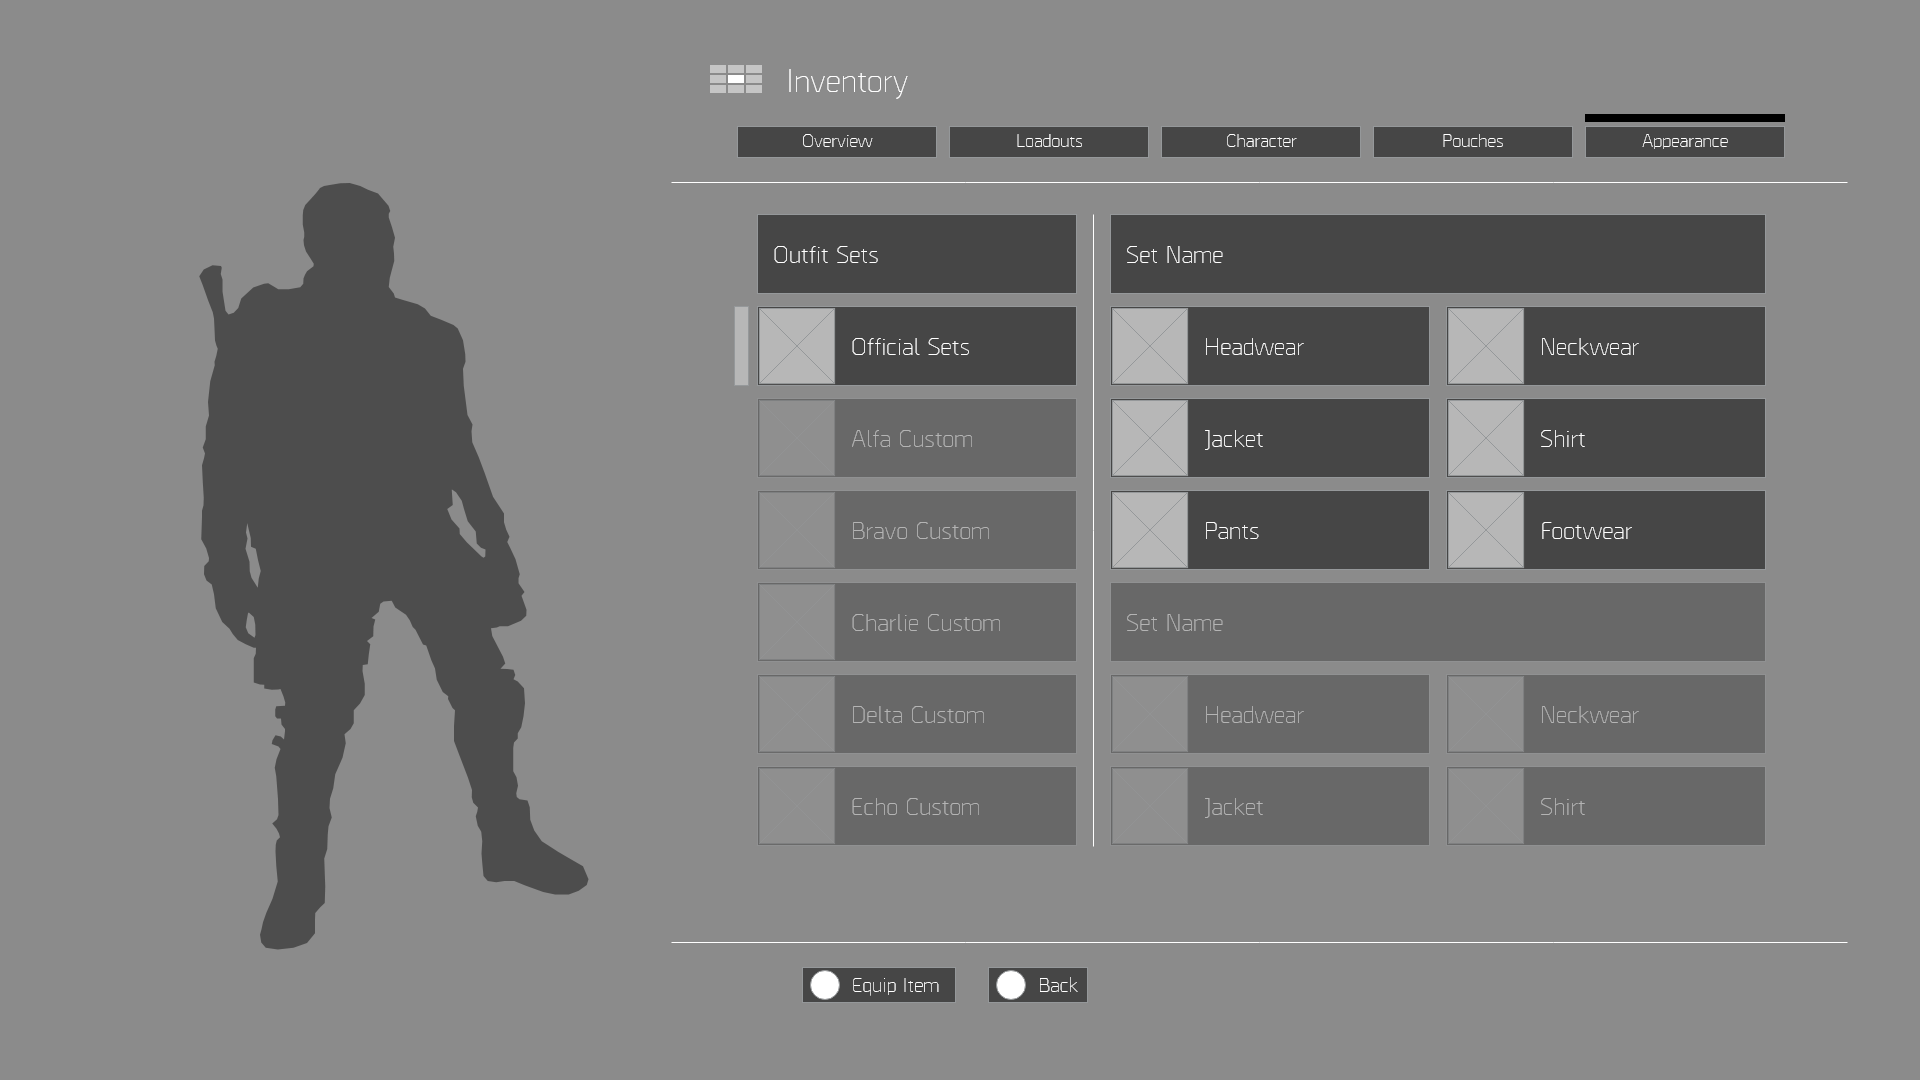
Task: Click the Bravo Custom thumbnail icon
Action: (797, 530)
